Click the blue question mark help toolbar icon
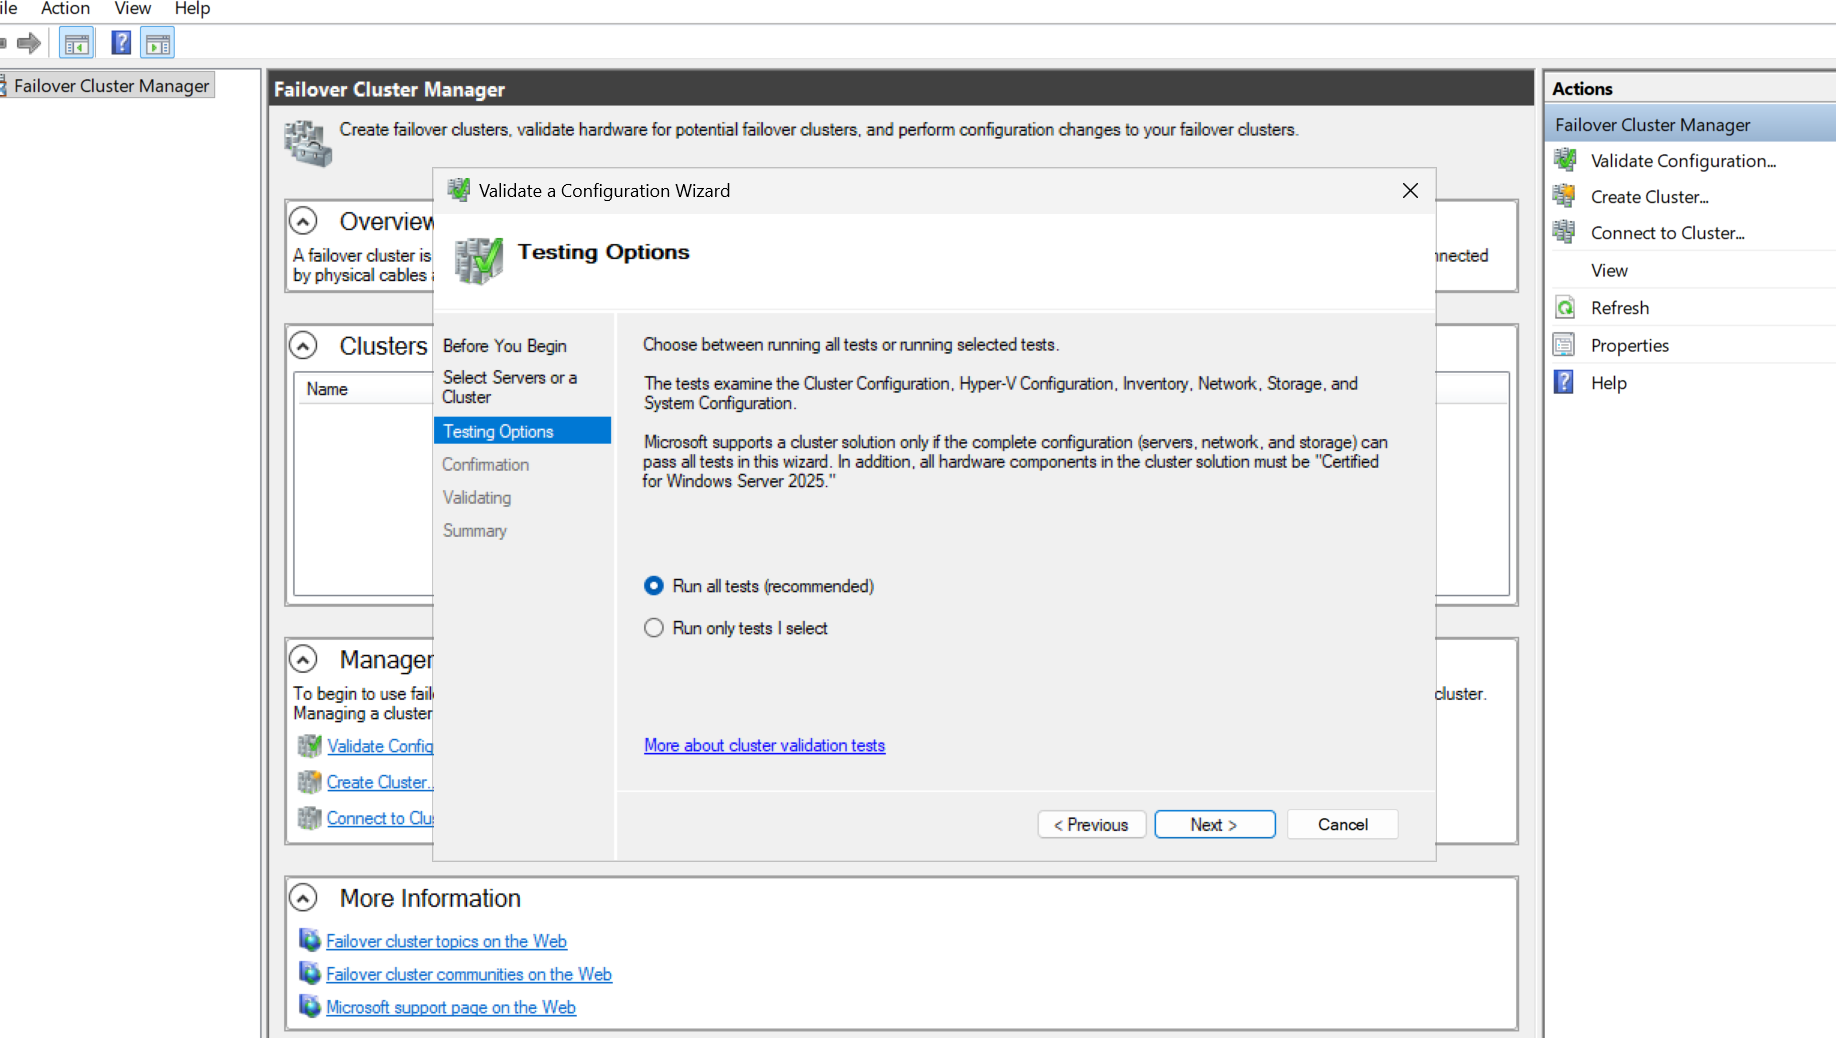 point(121,43)
